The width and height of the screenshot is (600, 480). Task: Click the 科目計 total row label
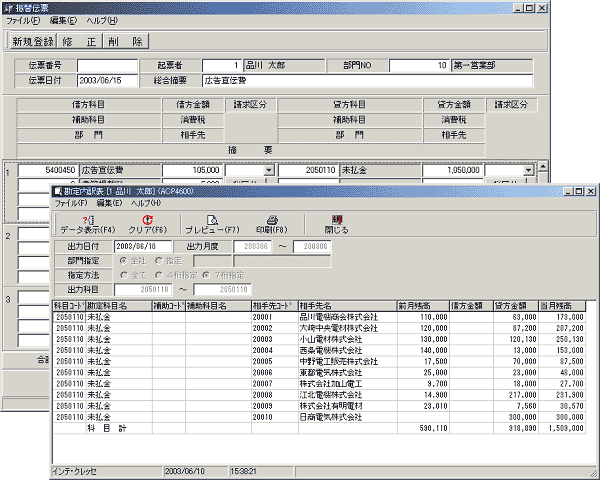pos(106,428)
